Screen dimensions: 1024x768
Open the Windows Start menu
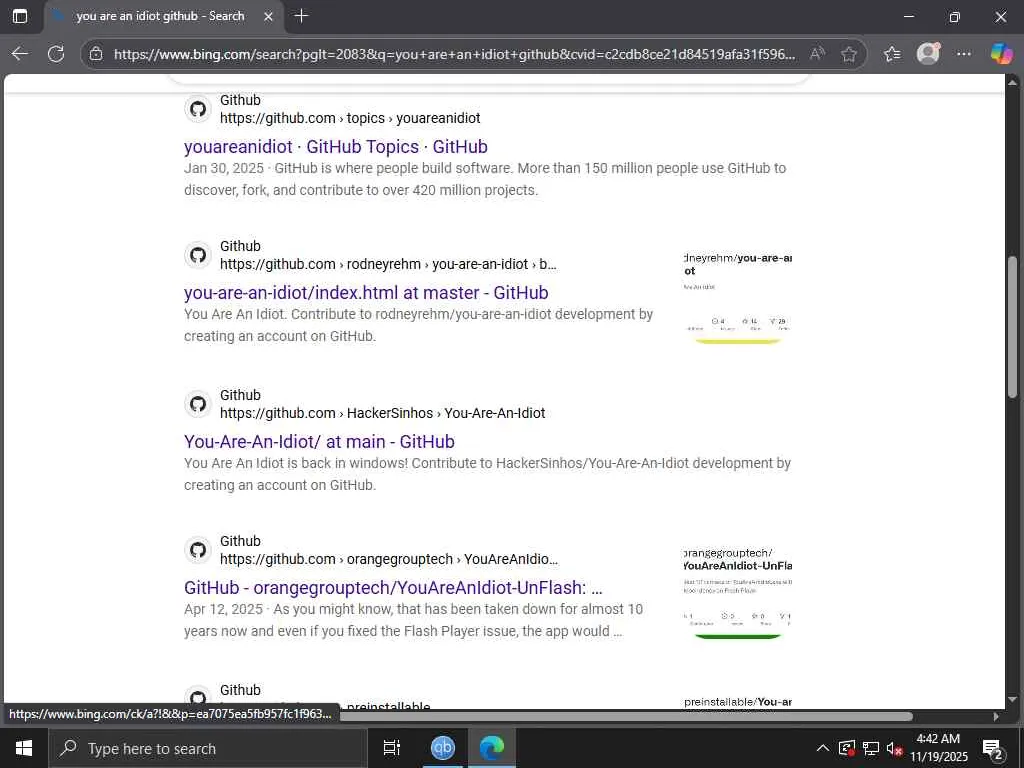click(24, 748)
